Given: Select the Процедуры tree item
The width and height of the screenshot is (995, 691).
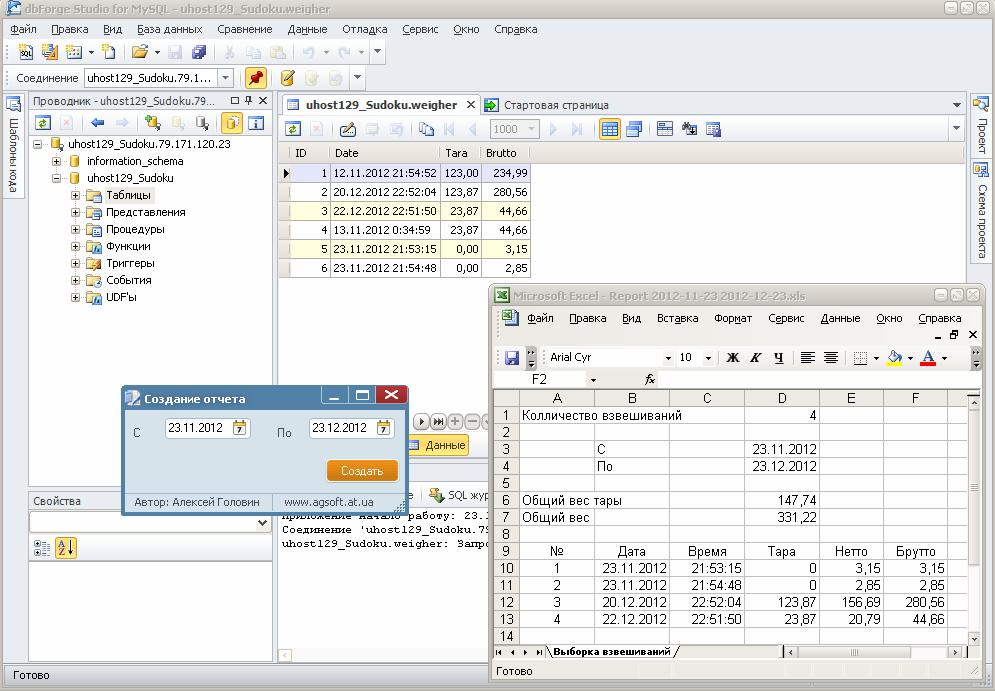Looking at the screenshot, I should click(135, 229).
